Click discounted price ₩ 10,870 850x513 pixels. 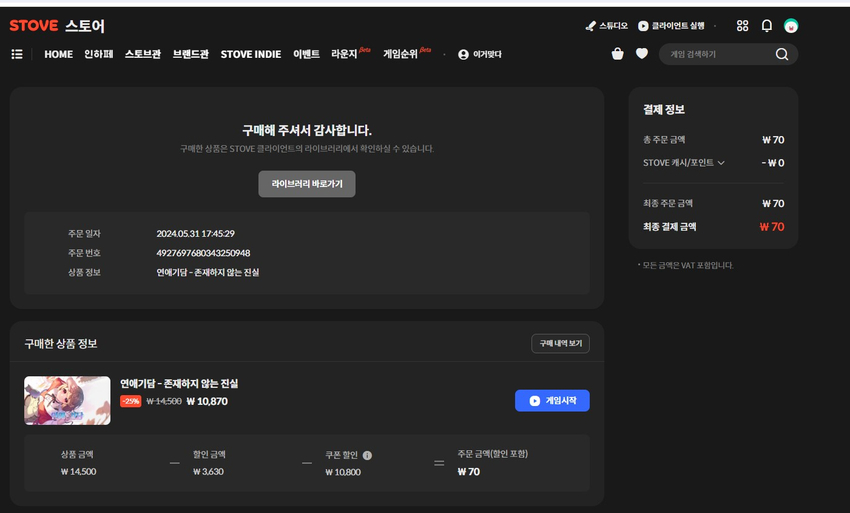207,401
